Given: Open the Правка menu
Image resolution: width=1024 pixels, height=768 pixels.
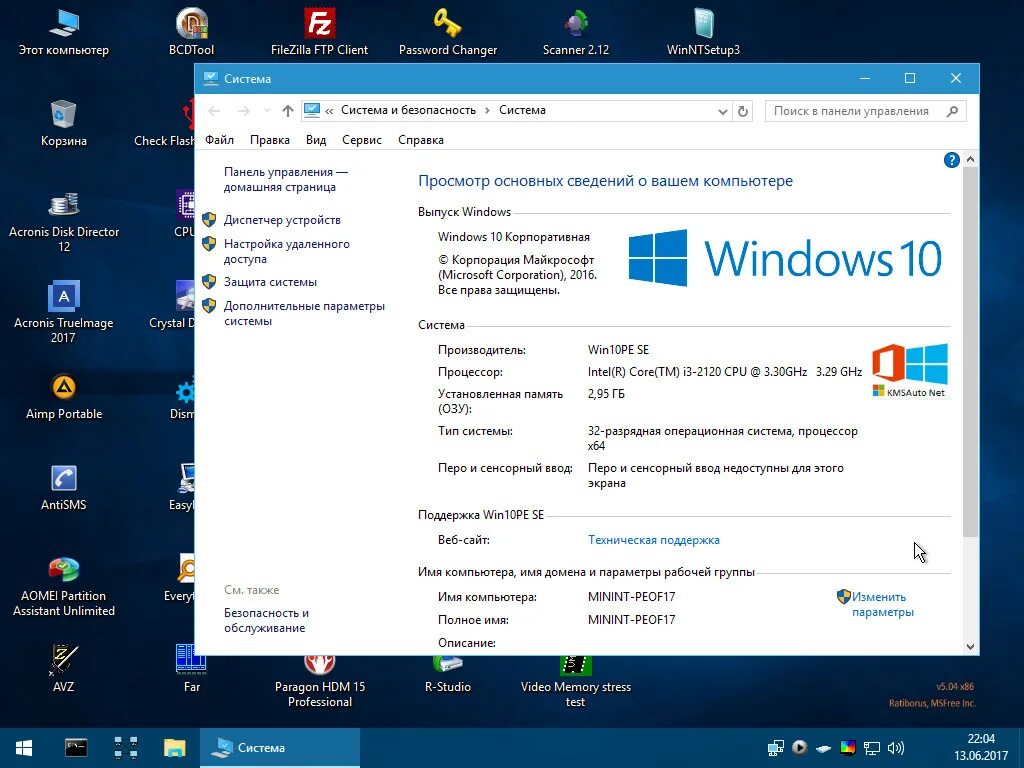Looking at the screenshot, I should pos(270,140).
